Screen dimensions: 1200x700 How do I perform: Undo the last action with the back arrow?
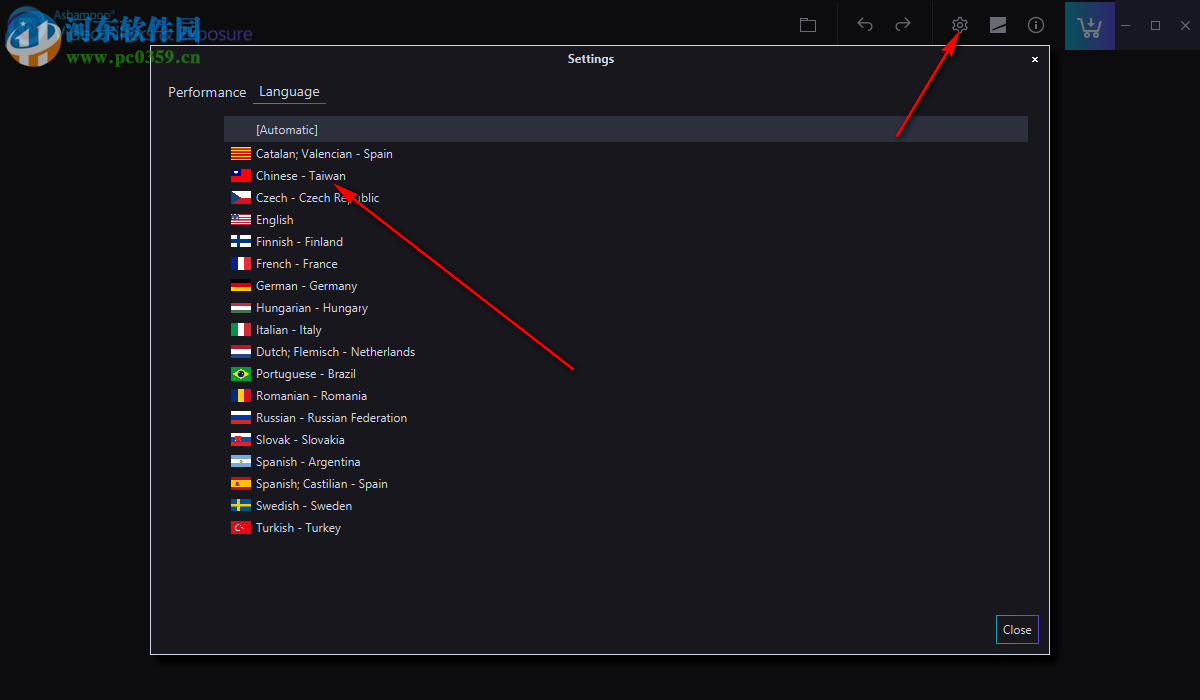click(864, 25)
